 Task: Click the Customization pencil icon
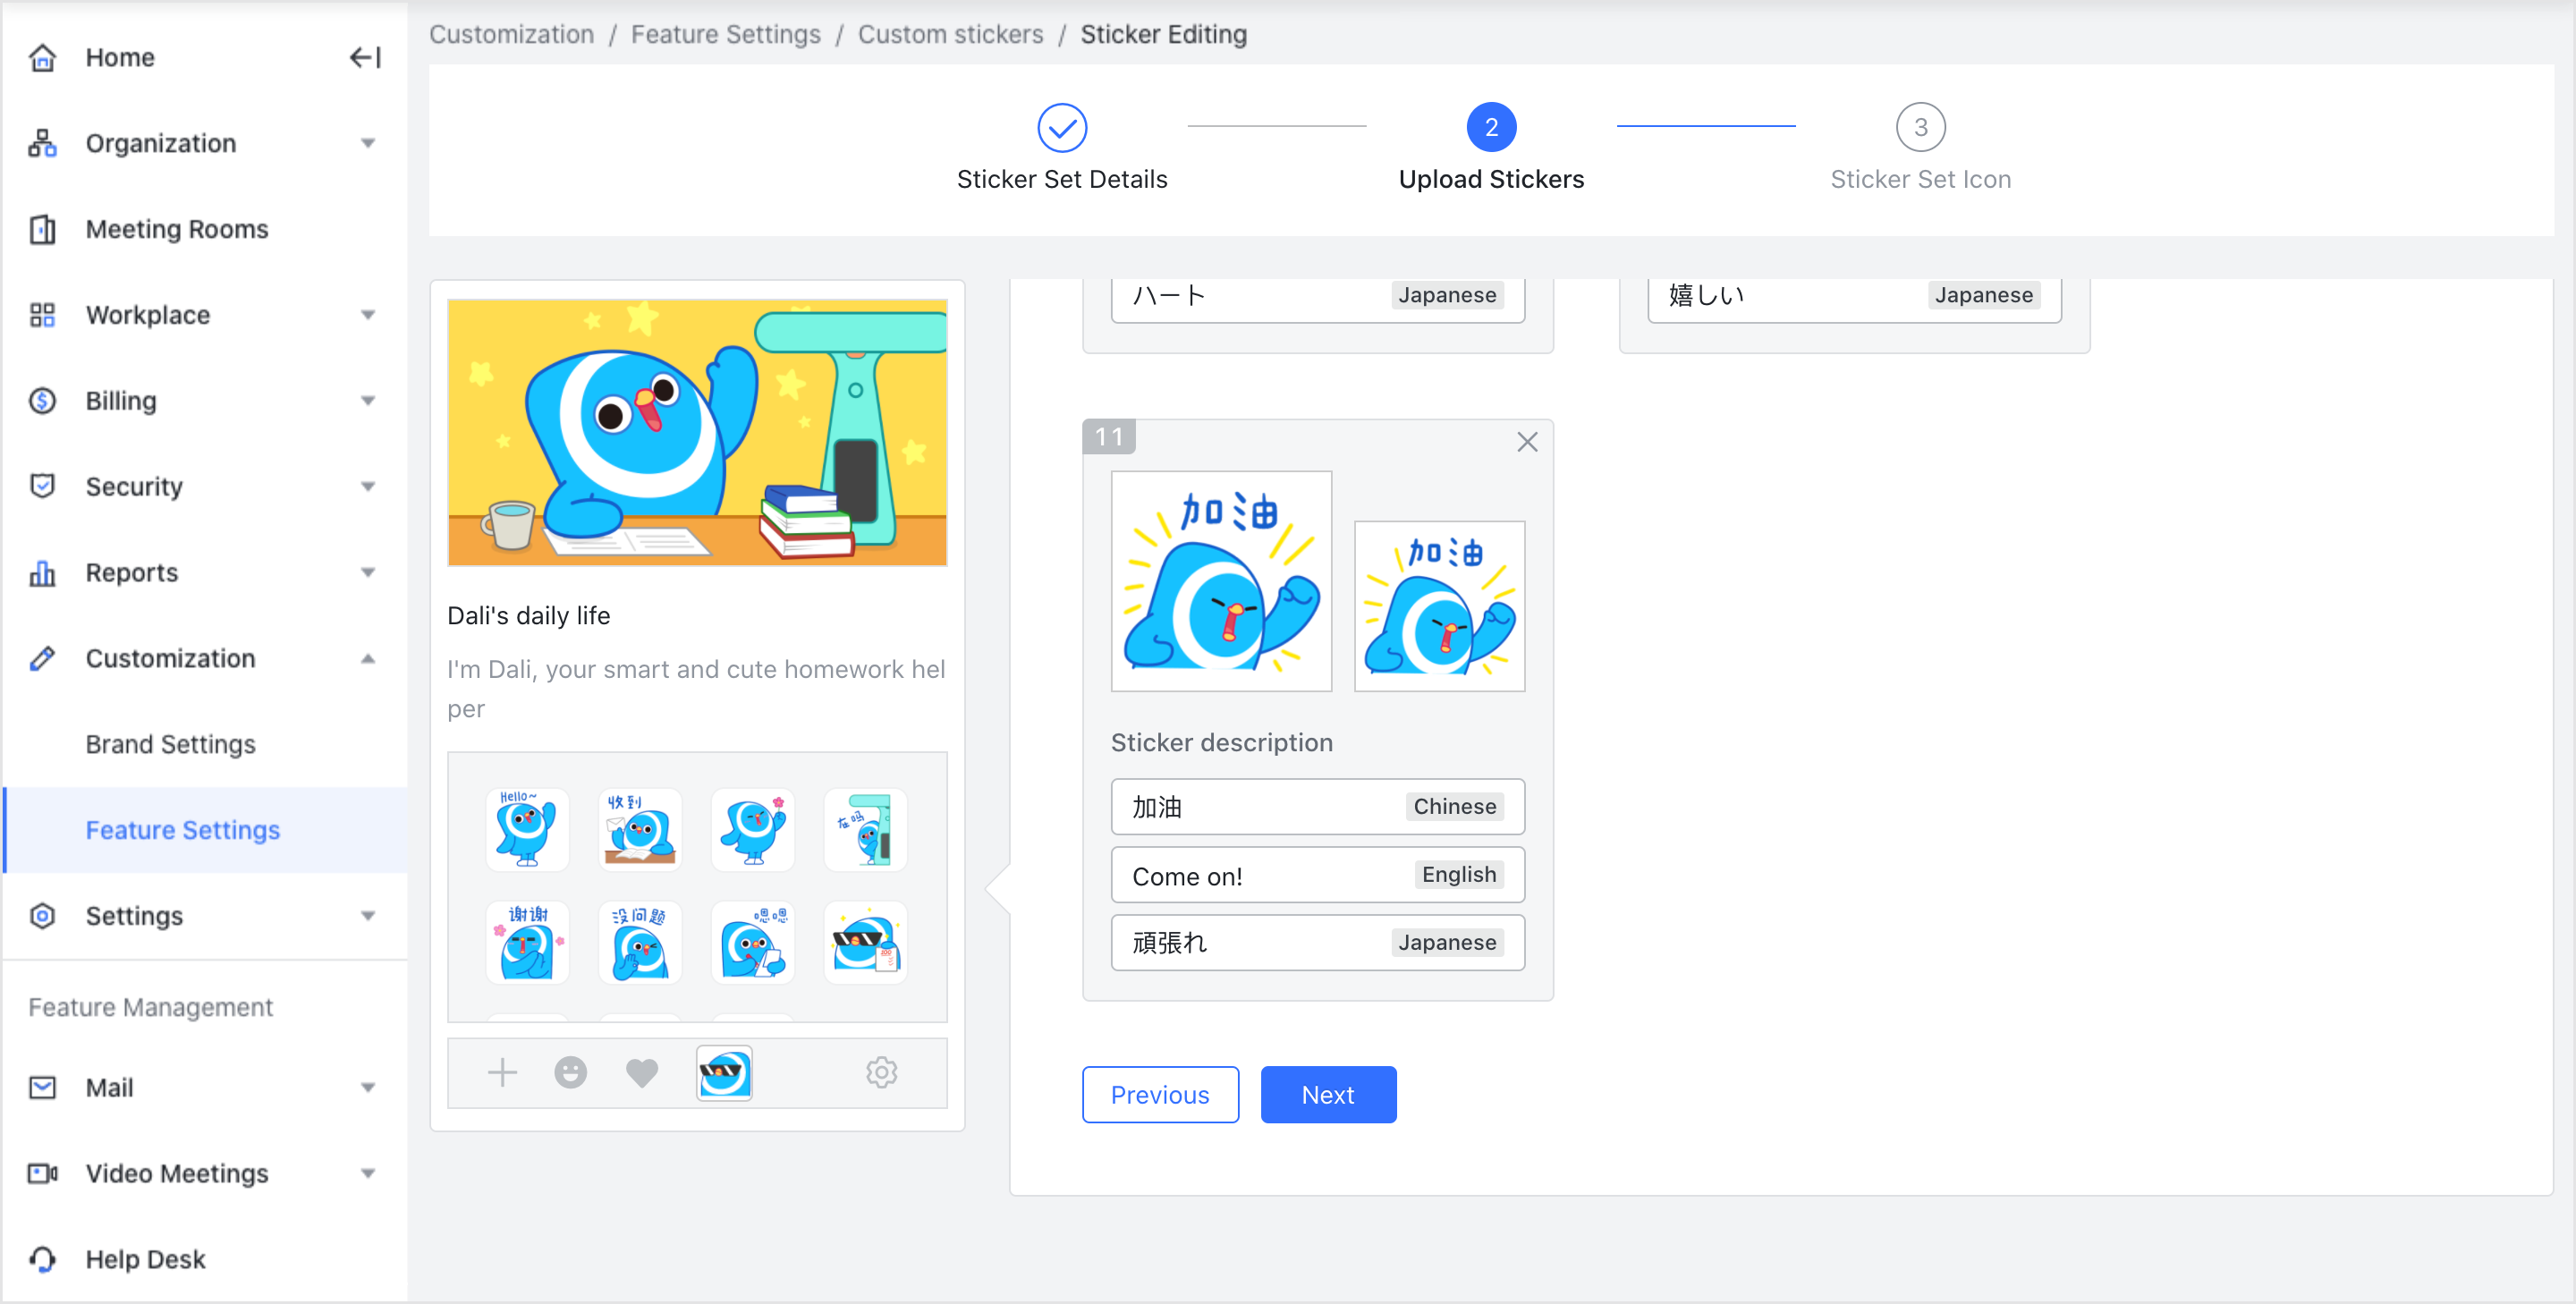click(x=42, y=658)
